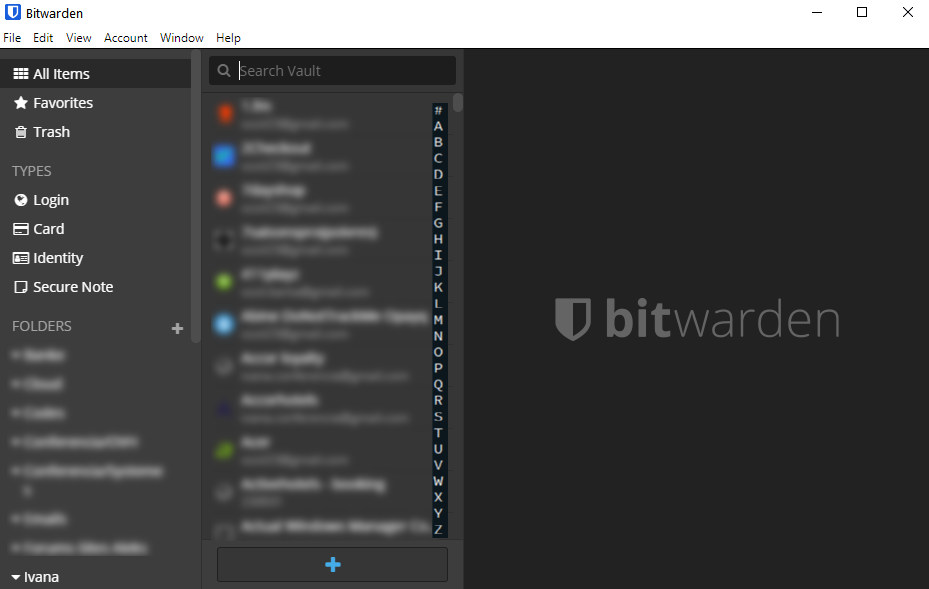The width and height of the screenshot is (929, 589).
Task: Jump to letter A in index
Action: tap(438, 126)
